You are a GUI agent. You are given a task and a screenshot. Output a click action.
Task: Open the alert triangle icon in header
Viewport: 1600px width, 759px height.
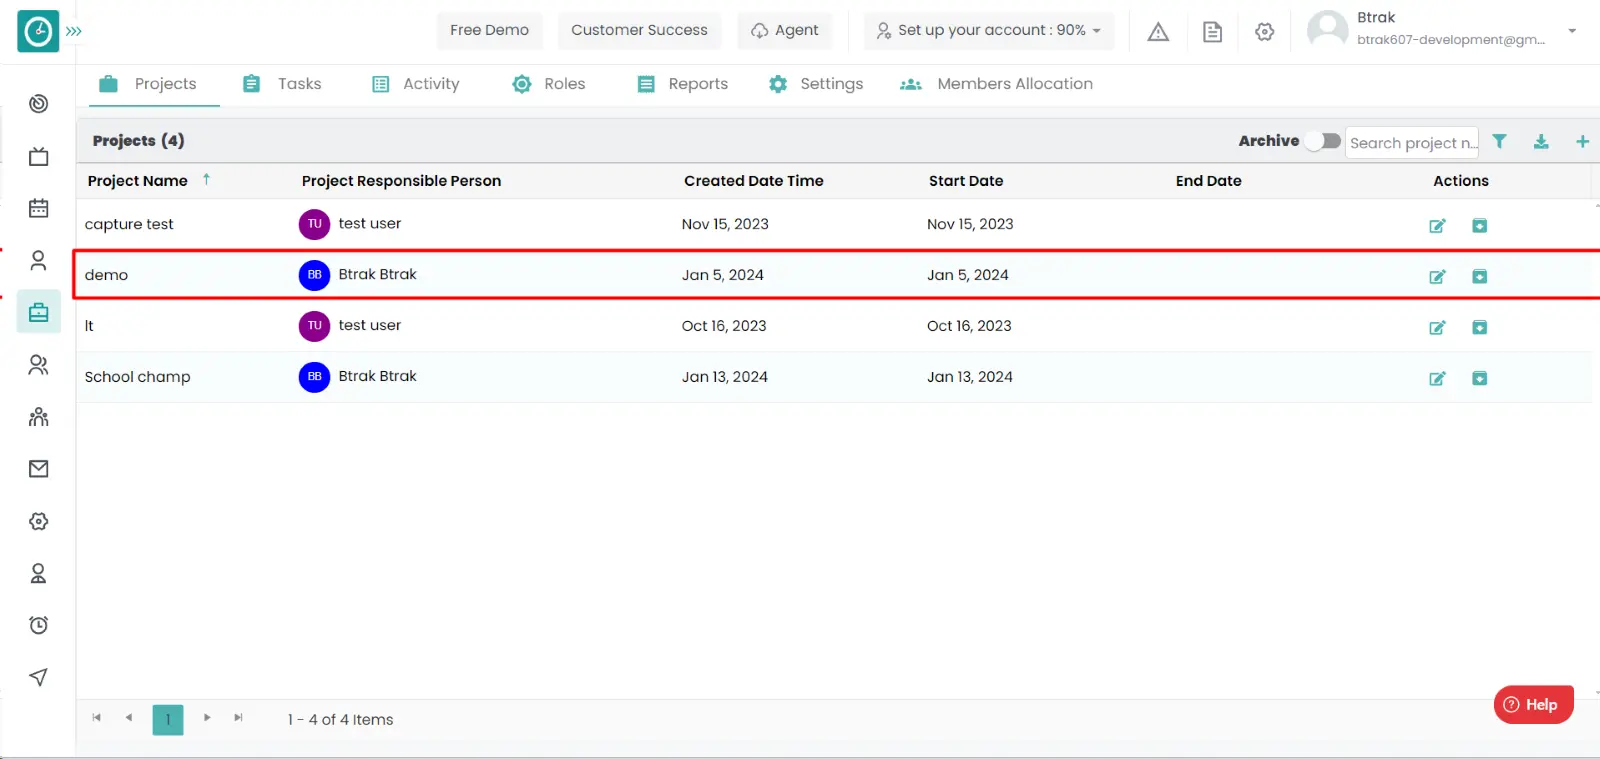tap(1158, 32)
